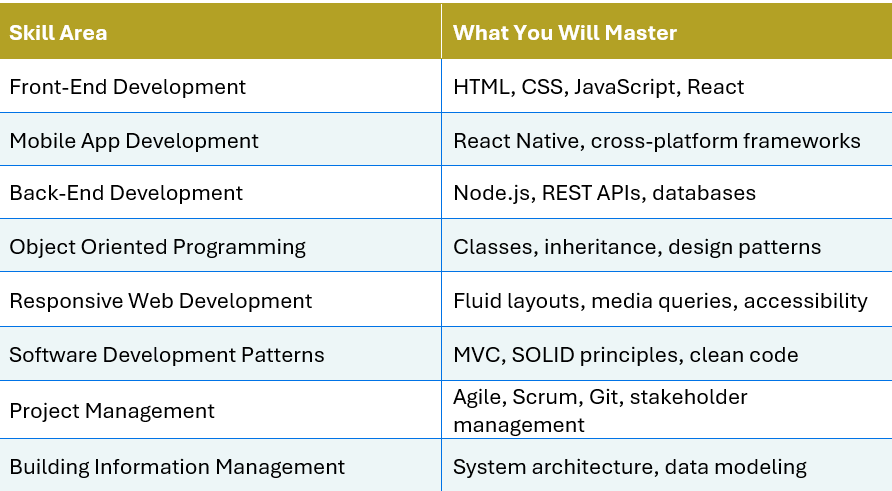The width and height of the screenshot is (892, 491).
Task: Click the 'HTML, CSS, JavaScript, React' cell
Action: (598, 87)
